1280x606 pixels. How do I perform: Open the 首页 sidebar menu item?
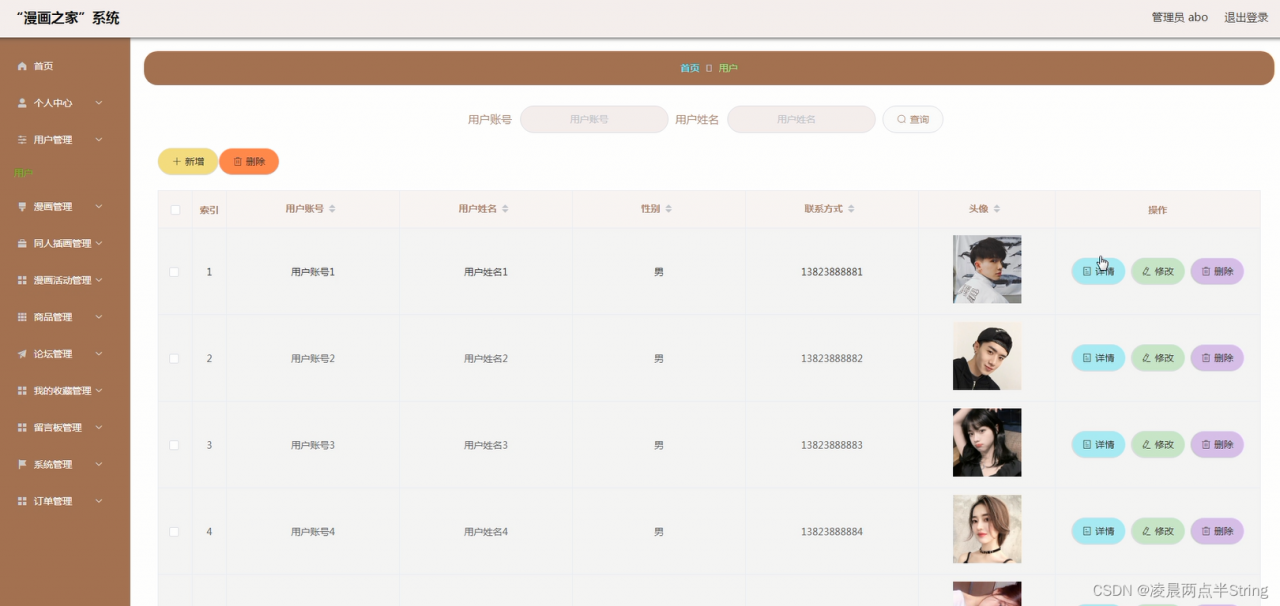coord(65,66)
